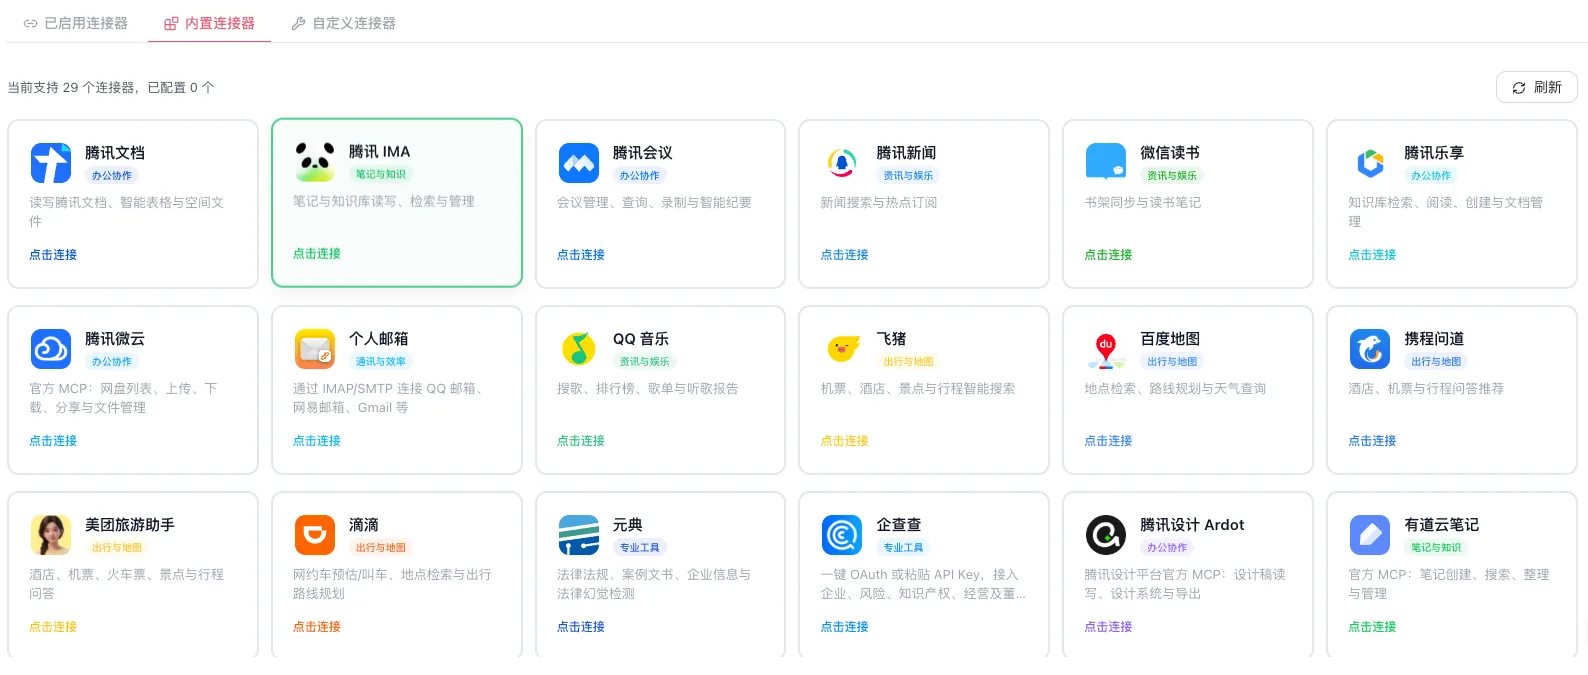The width and height of the screenshot is (1588, 675).
Task: Click the 元典 app icon
Action: [x=579, y=535]
